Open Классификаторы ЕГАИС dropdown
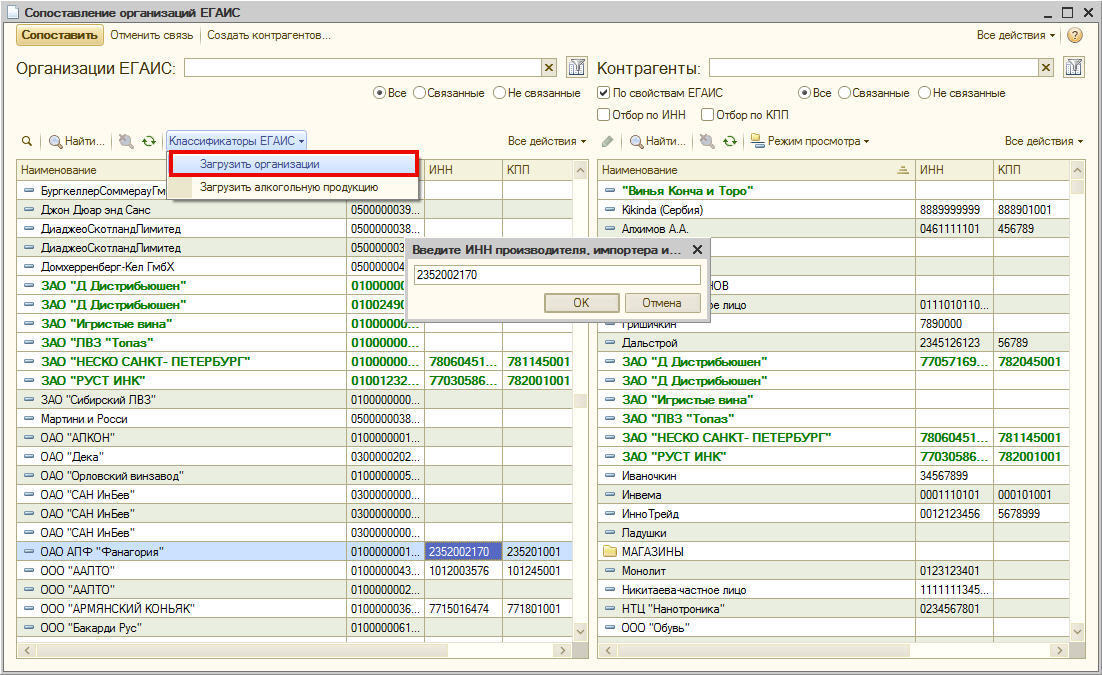 [237, 141]
